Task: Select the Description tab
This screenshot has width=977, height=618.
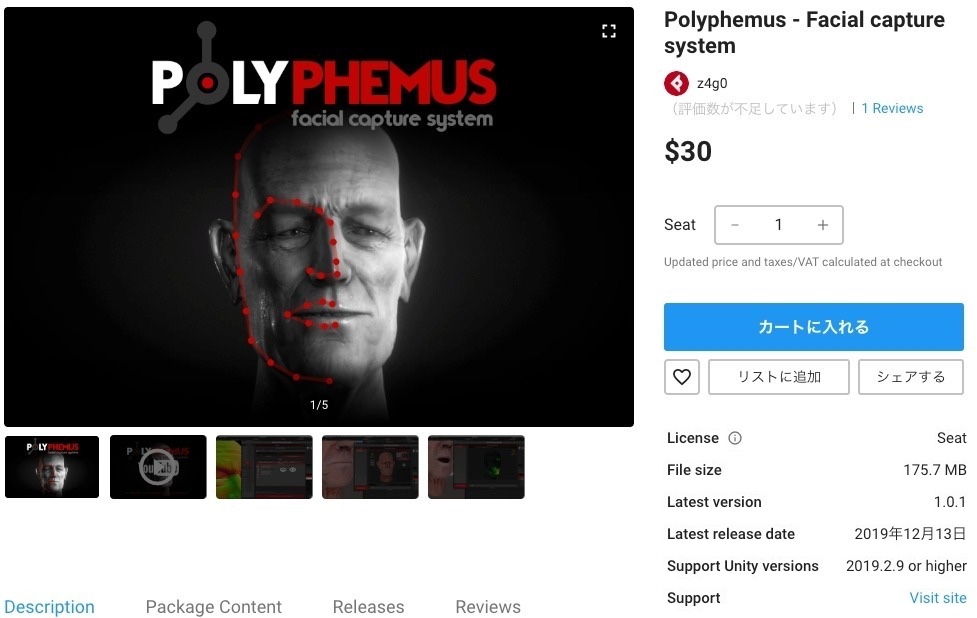Action: coord(49,607)
